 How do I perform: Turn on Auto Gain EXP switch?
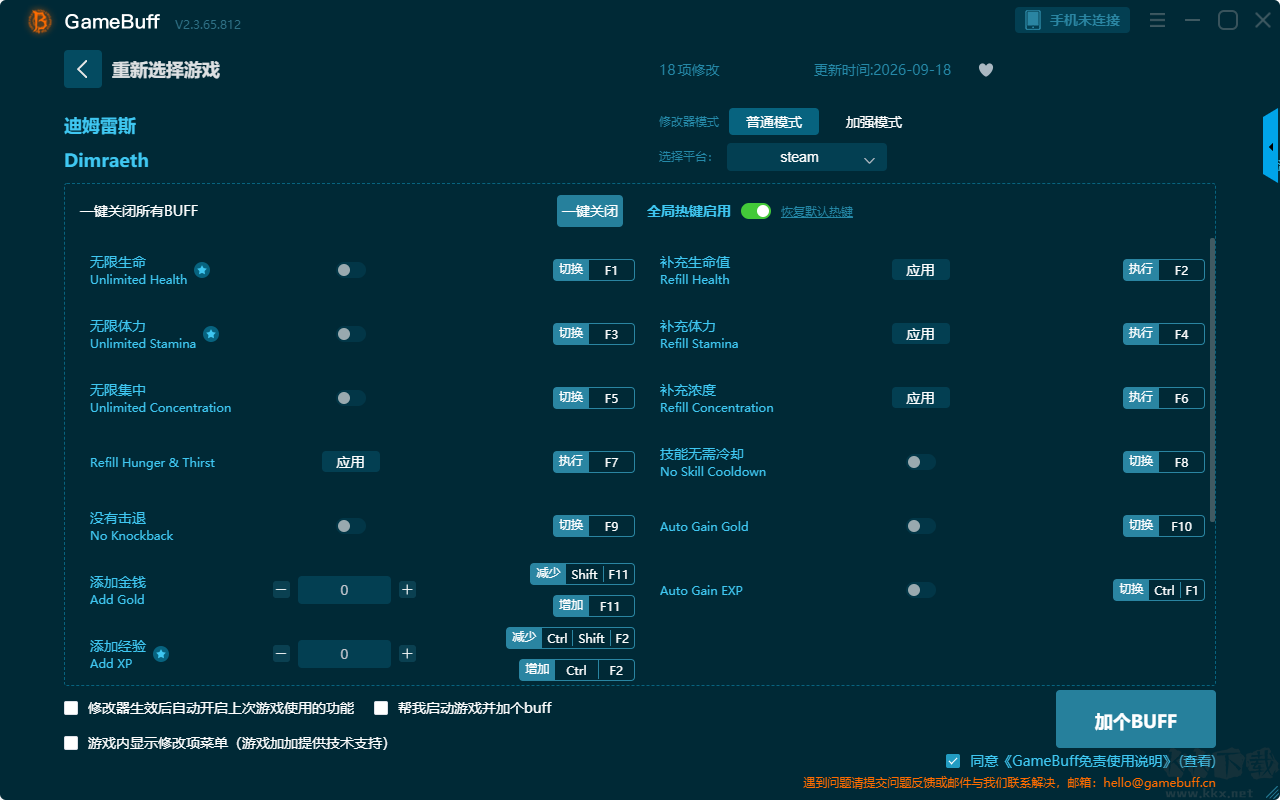(920, 590)
